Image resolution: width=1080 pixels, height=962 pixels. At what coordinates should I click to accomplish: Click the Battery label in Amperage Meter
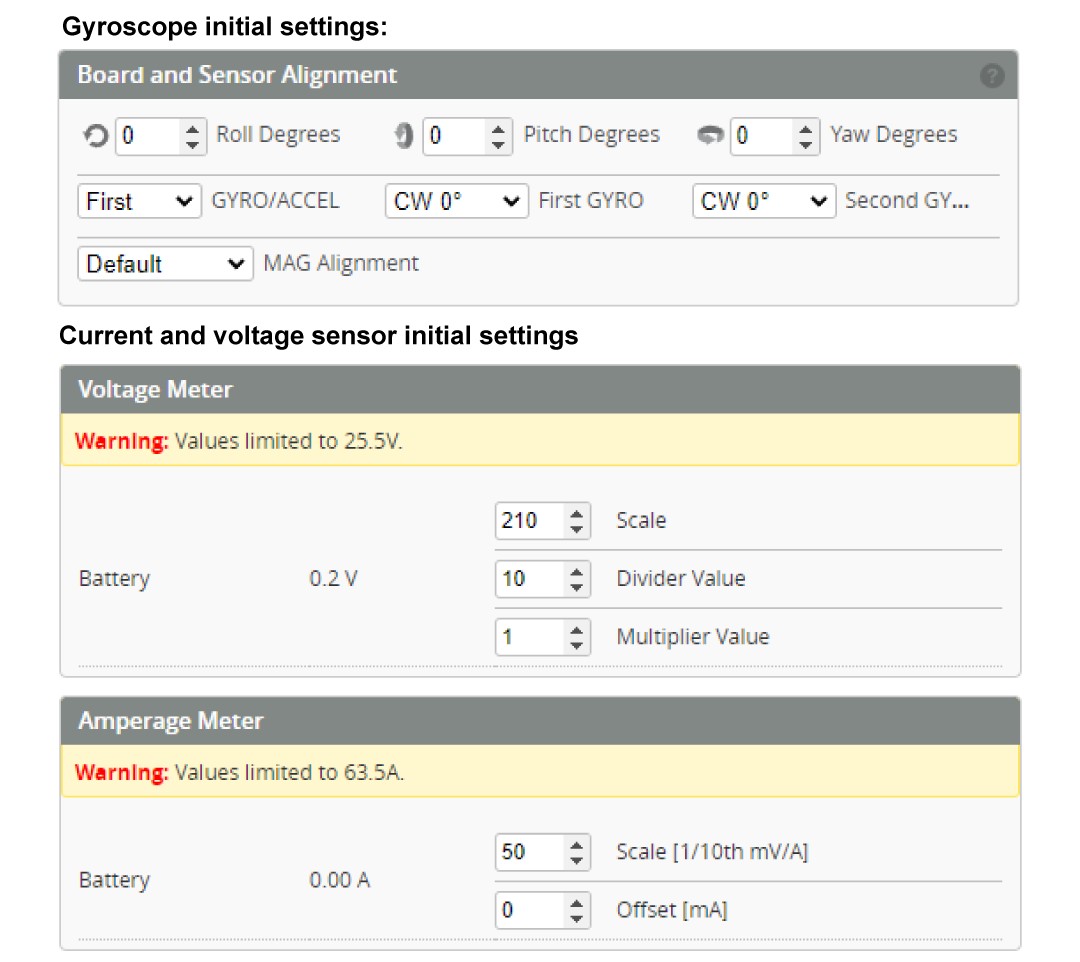coord(114,881)
